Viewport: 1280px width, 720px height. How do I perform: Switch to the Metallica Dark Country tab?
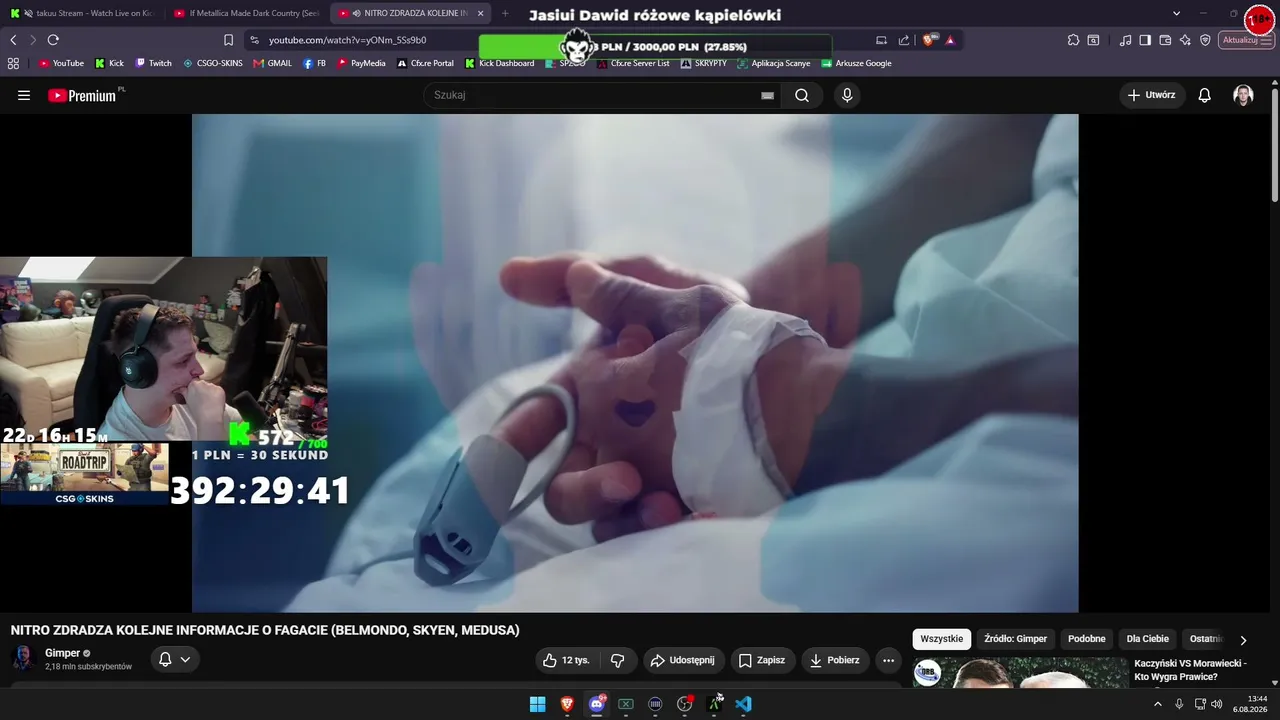246,13
